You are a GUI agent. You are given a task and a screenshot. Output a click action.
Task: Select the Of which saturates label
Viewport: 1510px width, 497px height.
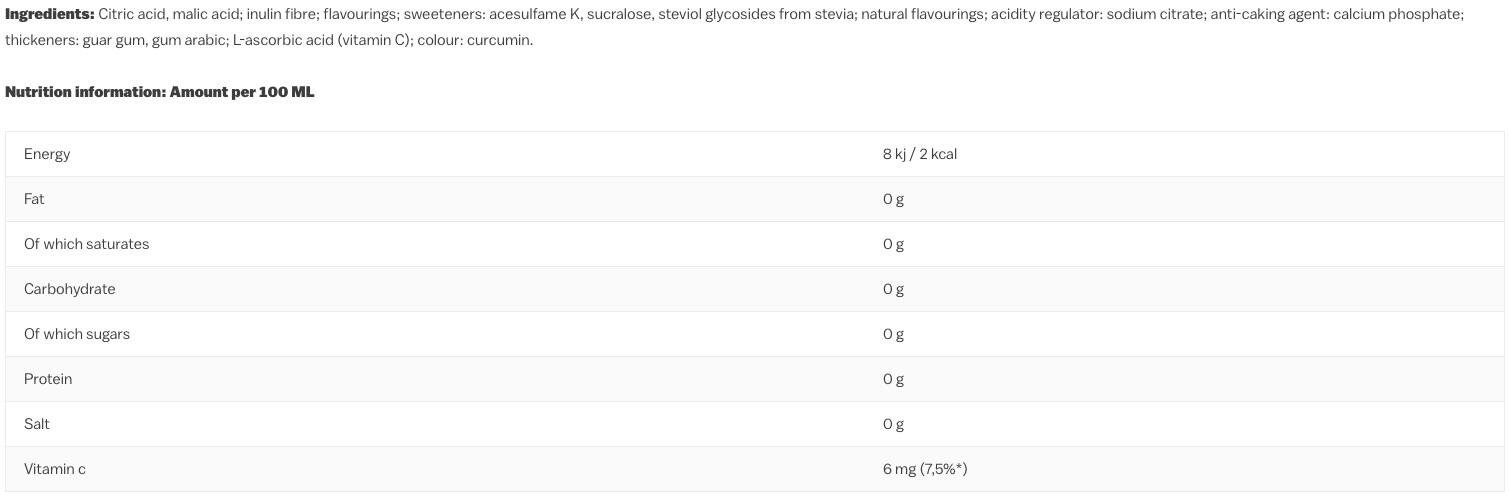(x=86, y=244)
